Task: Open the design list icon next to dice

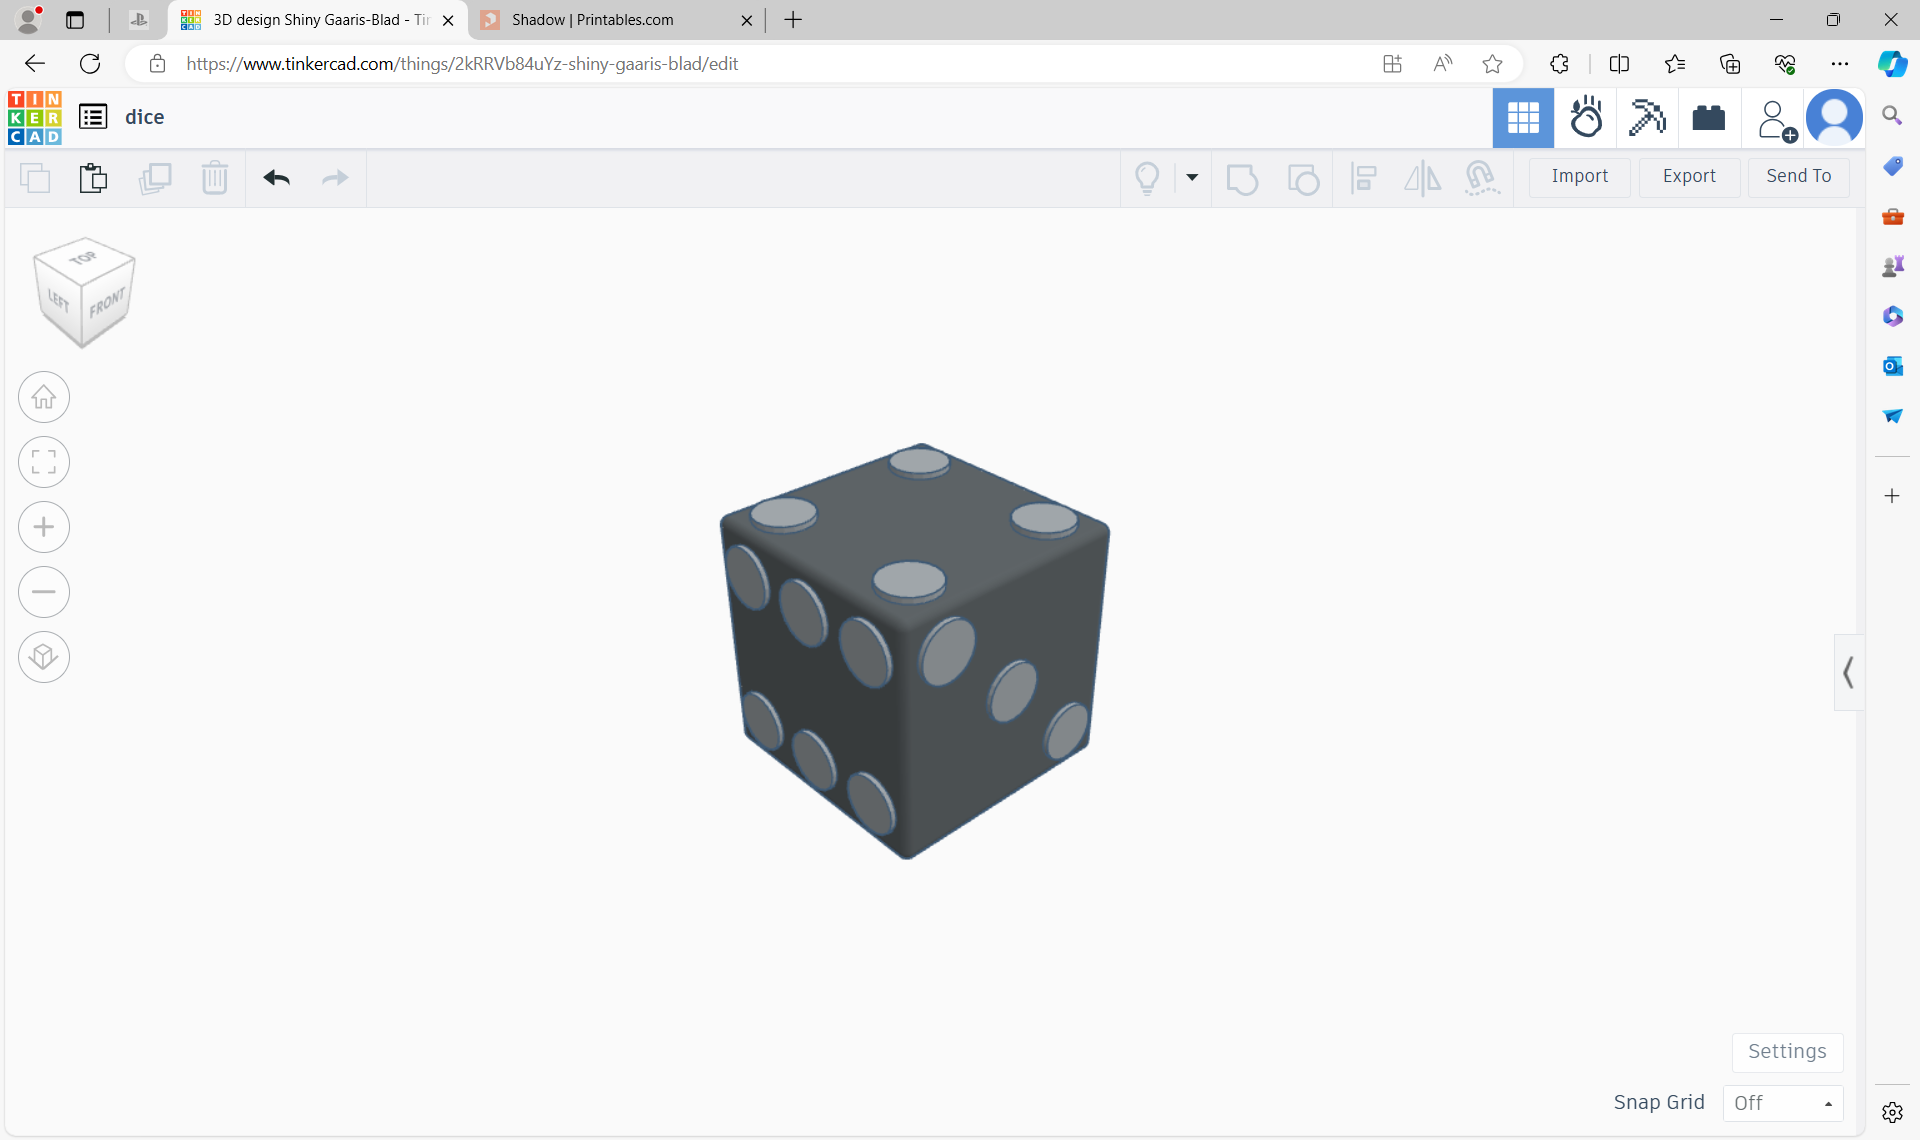Action: [x=93, y=117]
